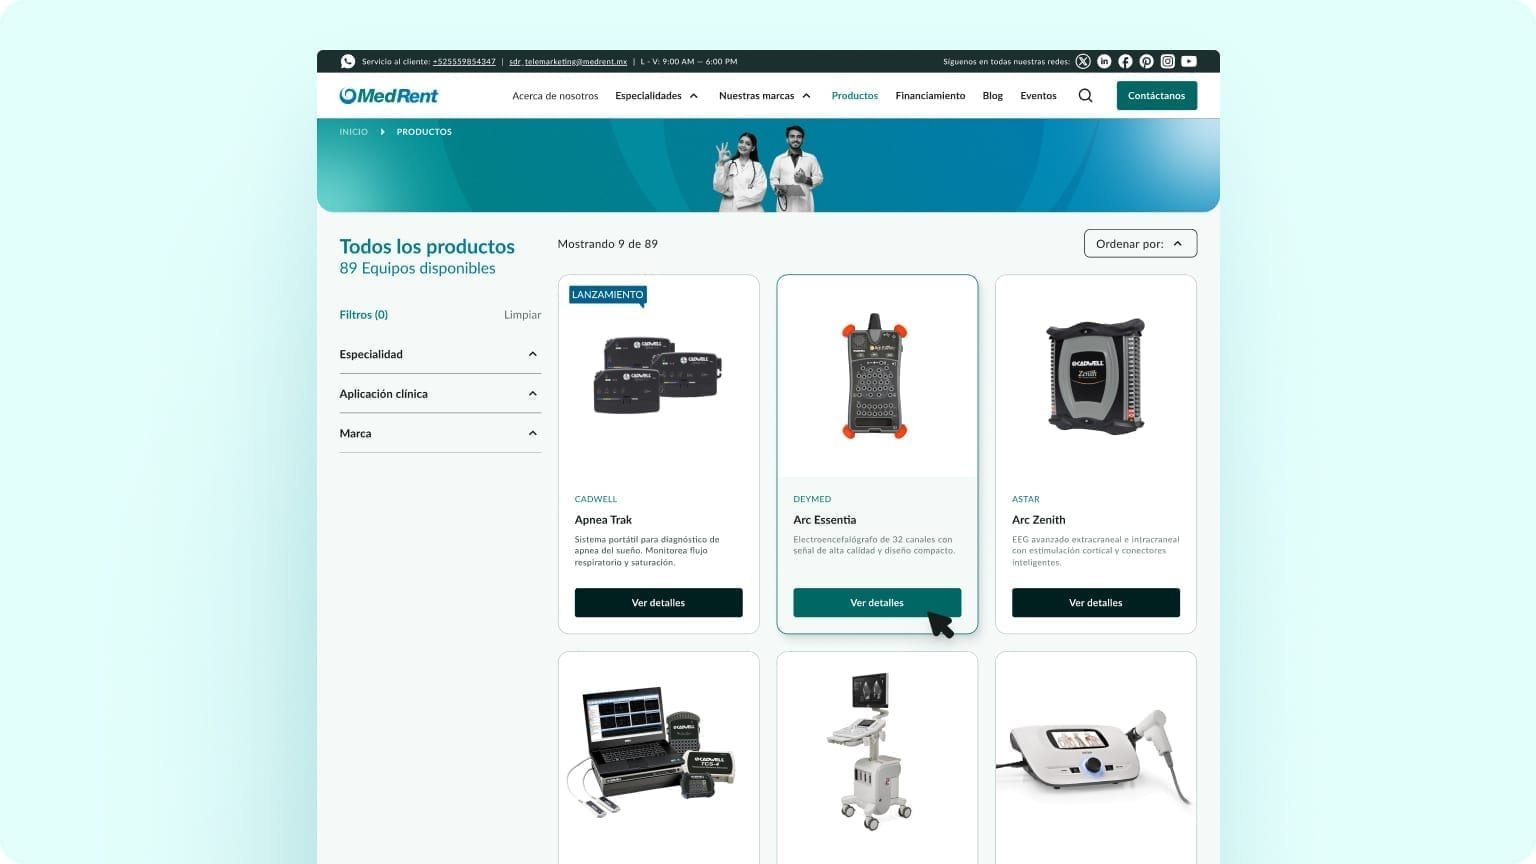Viewport: 1536px width, 864px height.
Task: Expand the Aplicación clínica filter section
Action: (x=440, y=394)
